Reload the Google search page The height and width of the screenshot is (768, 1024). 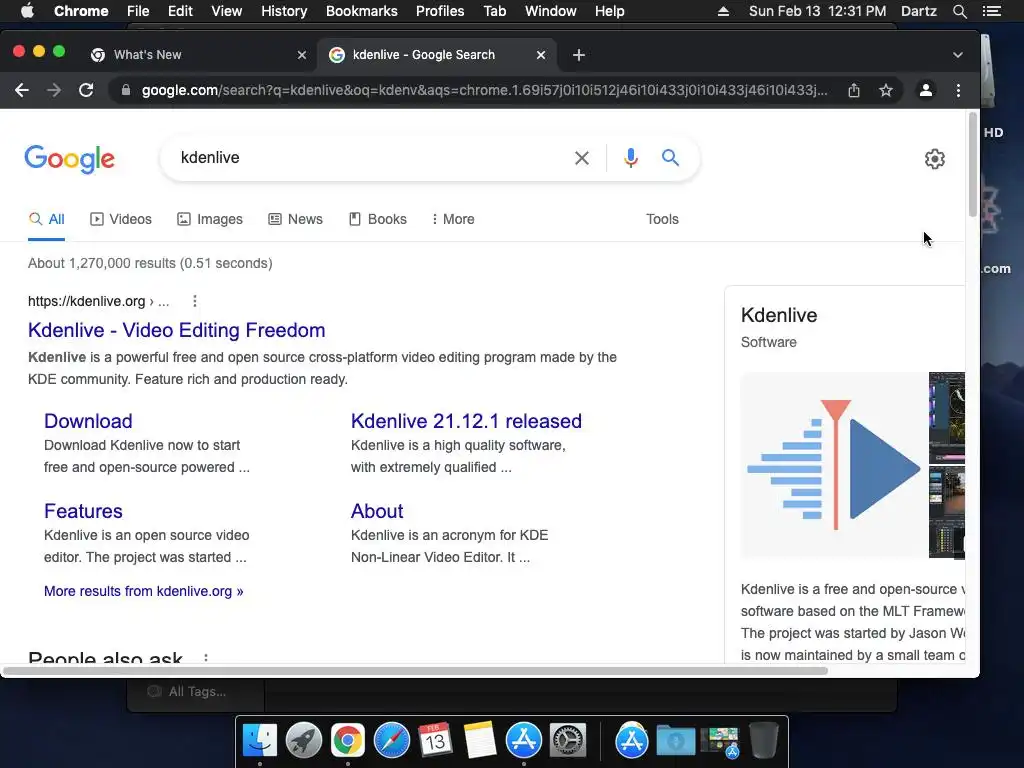click(x=86, y=90)
